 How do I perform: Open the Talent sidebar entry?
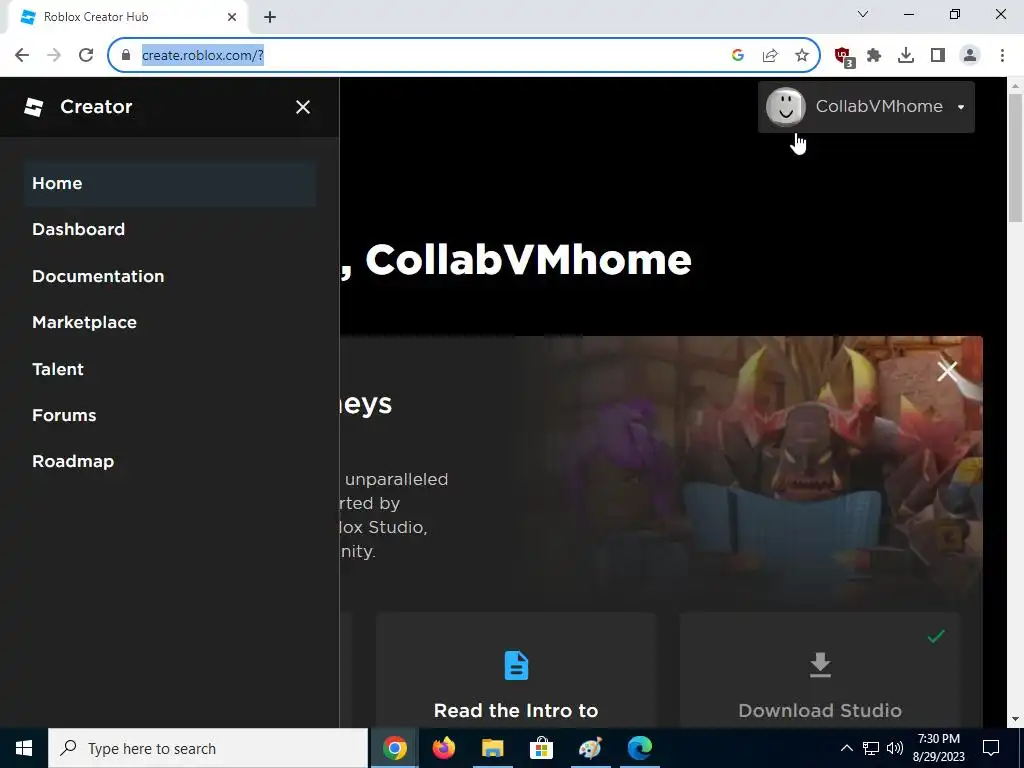(58, 370)
